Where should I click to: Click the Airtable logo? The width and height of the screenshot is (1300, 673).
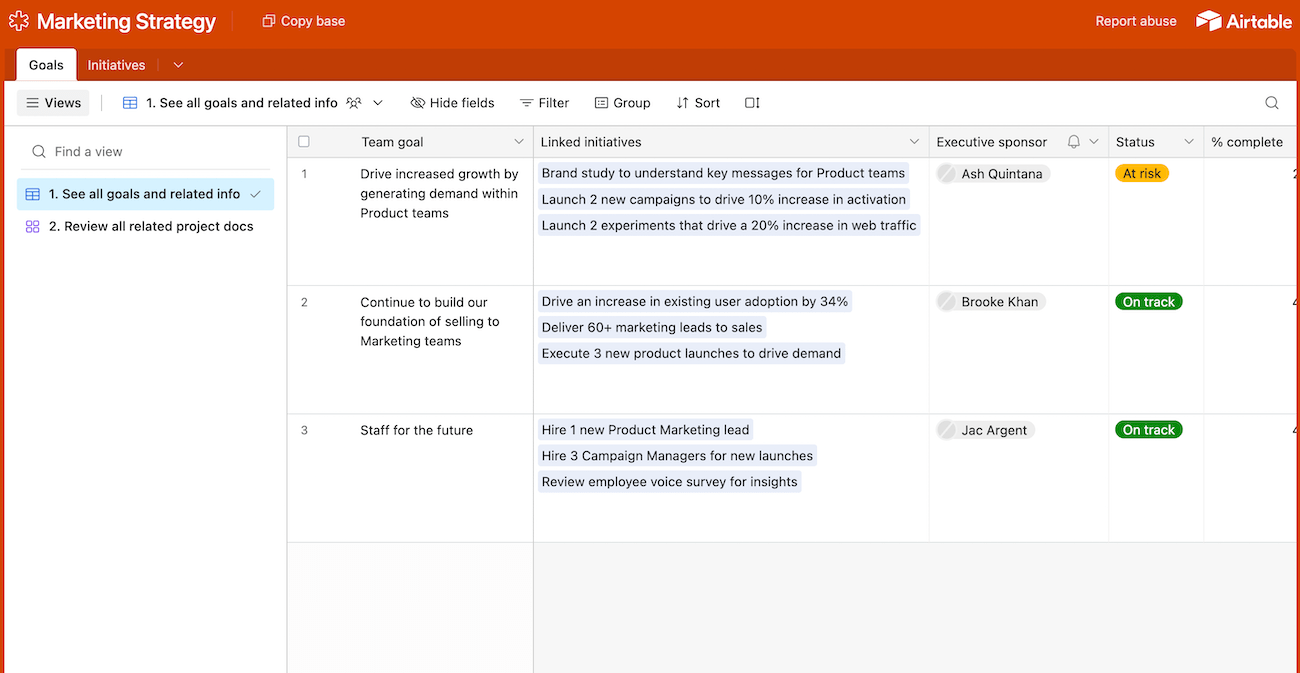(1243, 20)
